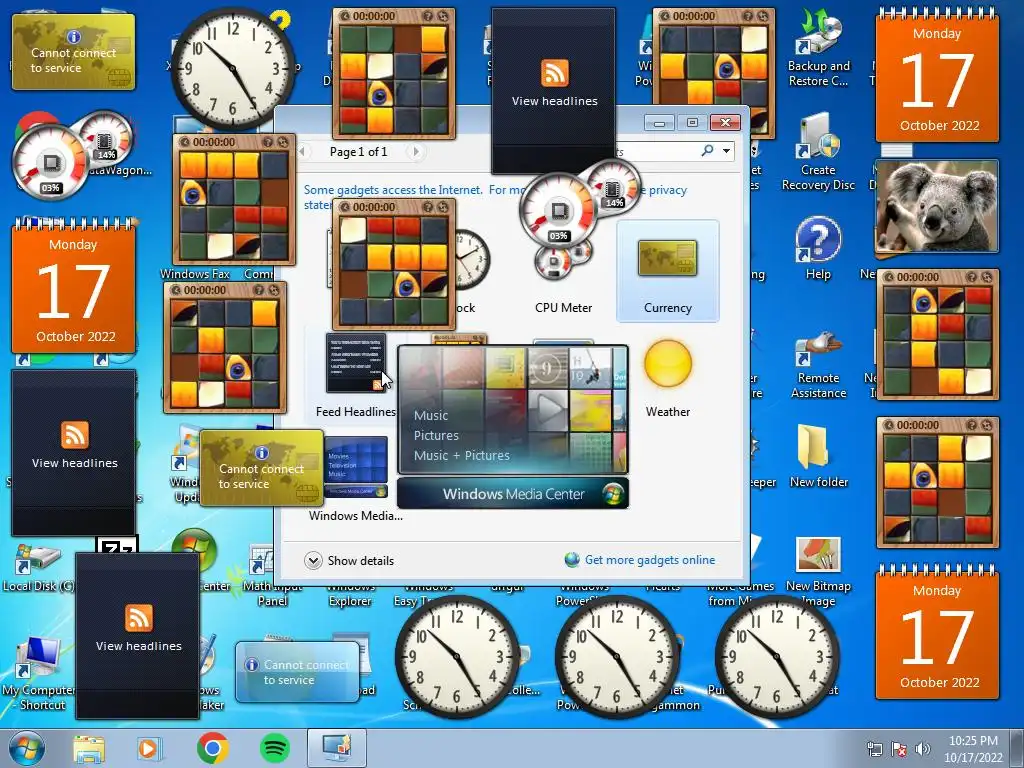Choose Pictures in the Media Center gadget
Viewport: 1024px width, 768px height.
[x=436, y=436]
